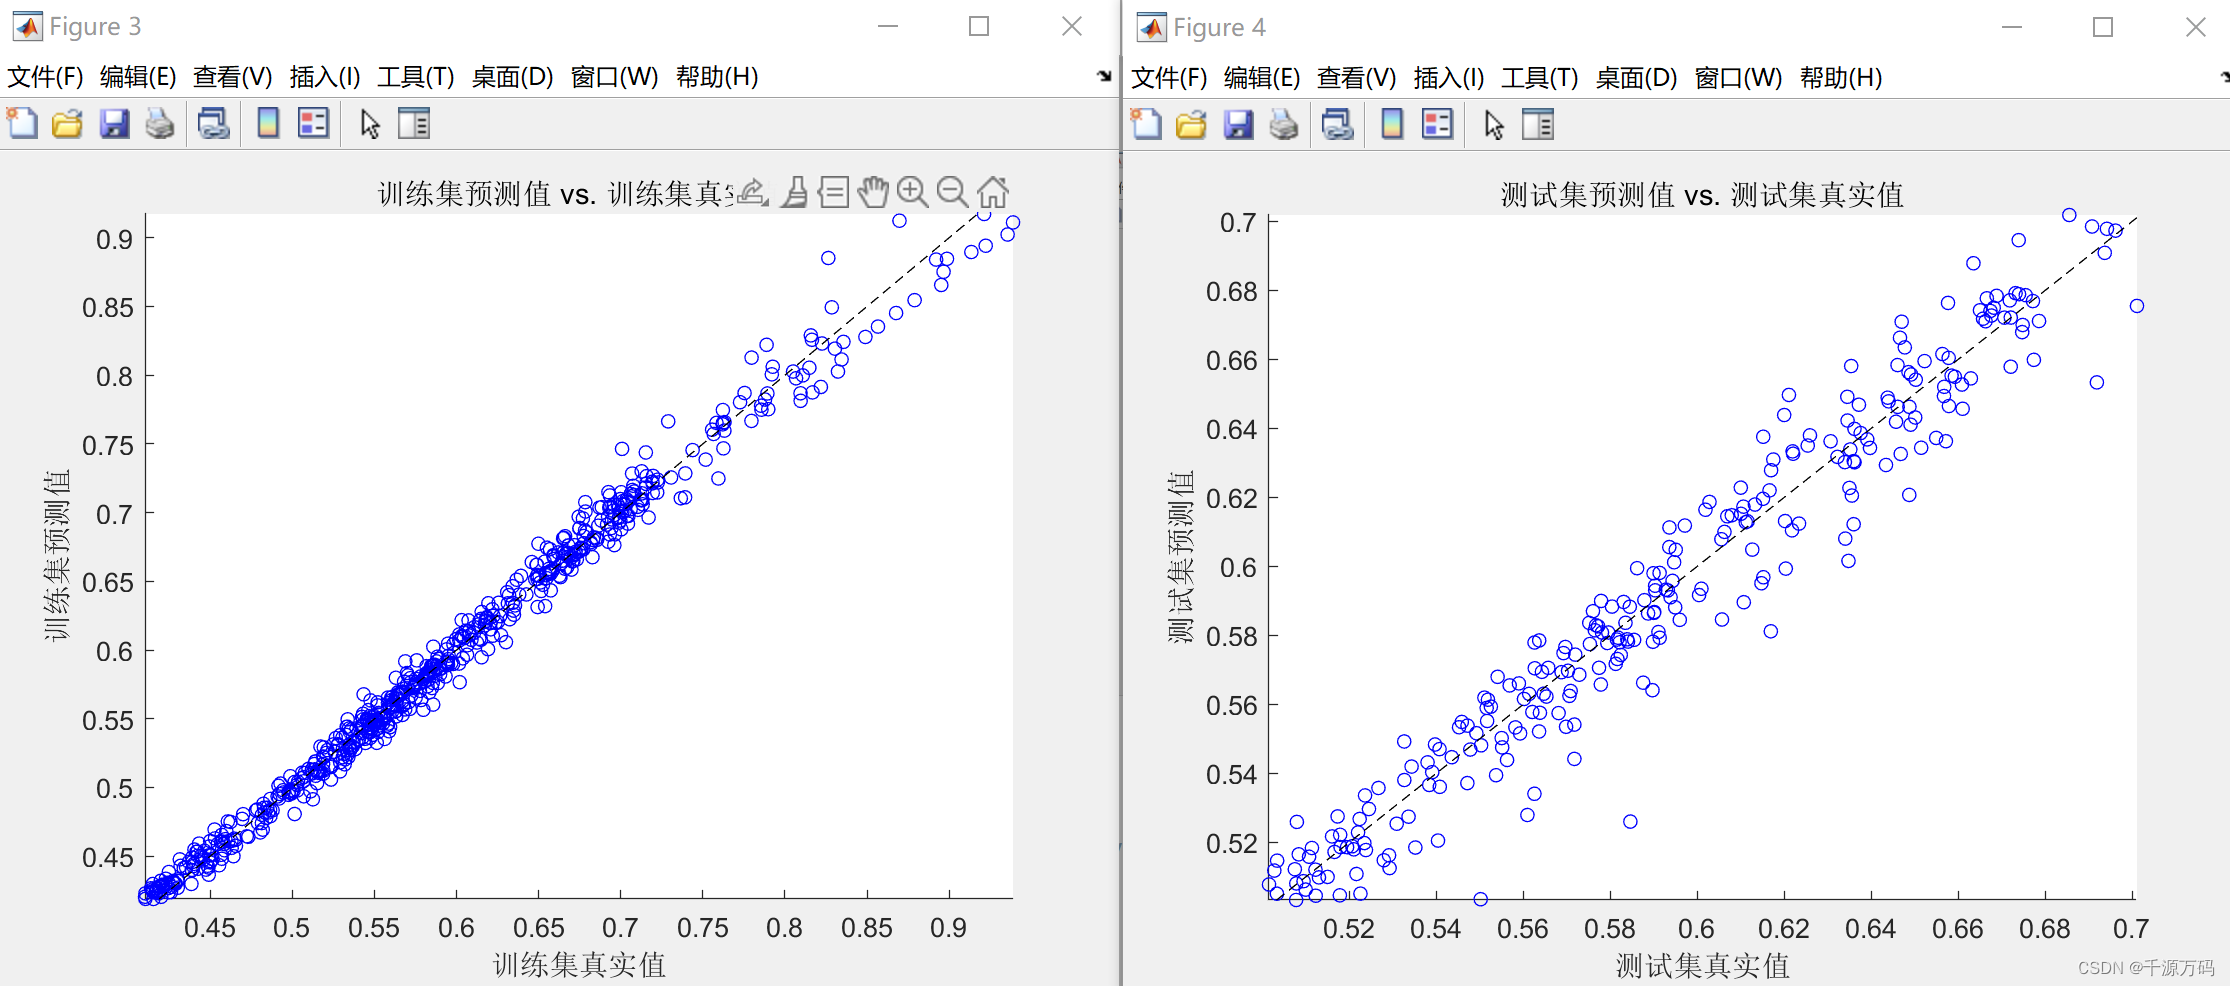This screenshot has height=986, width=2230.
Task: Open the 工具(T) menu in Figure 3
Action: tap(415, 76)
